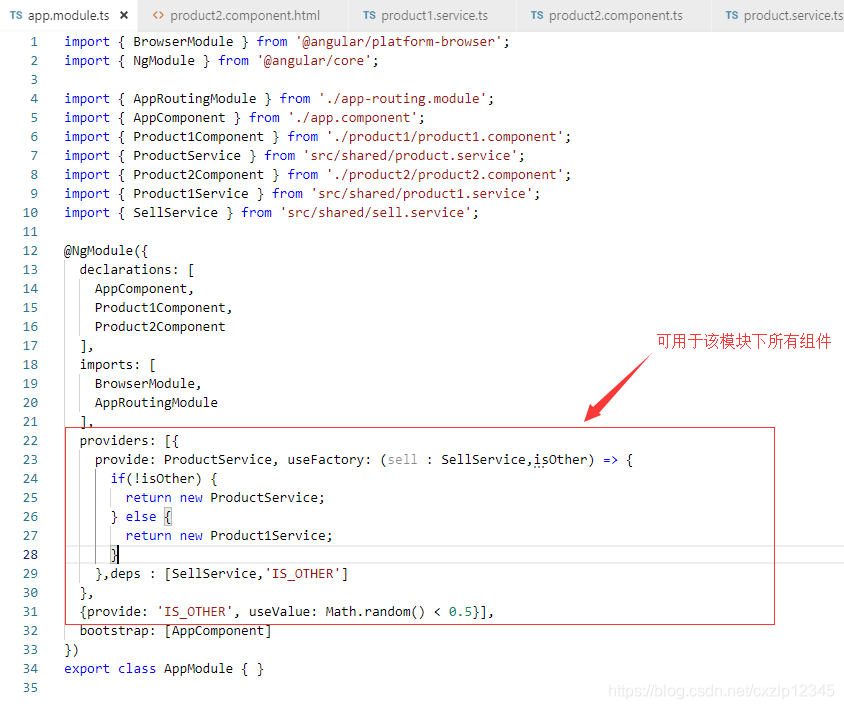844x709 pixels.
Task: Click 'return new ProductService;' statement
Action: click(225, 498)
